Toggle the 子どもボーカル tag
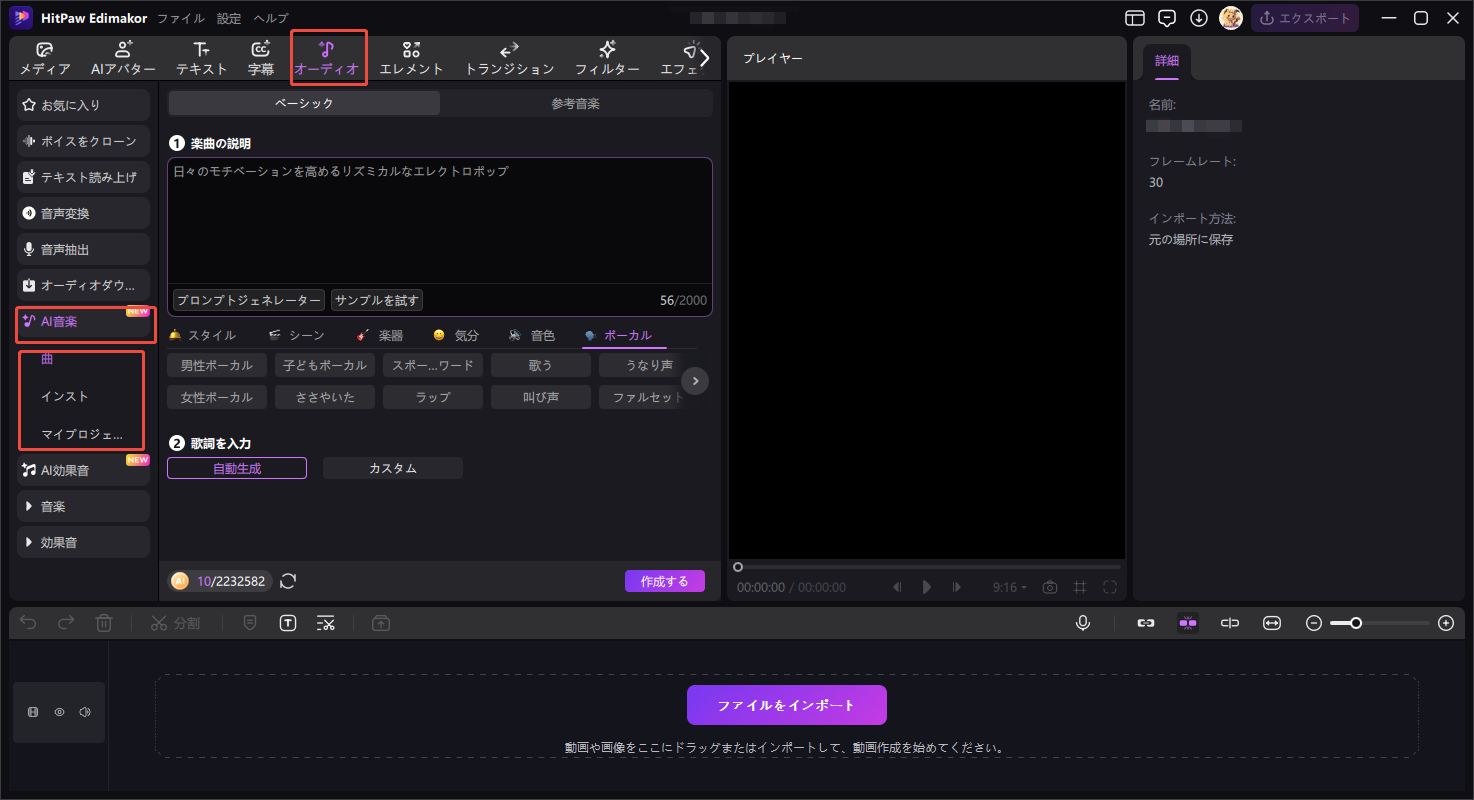Screen dimensions: 1474x800 (x=325, y=365)
